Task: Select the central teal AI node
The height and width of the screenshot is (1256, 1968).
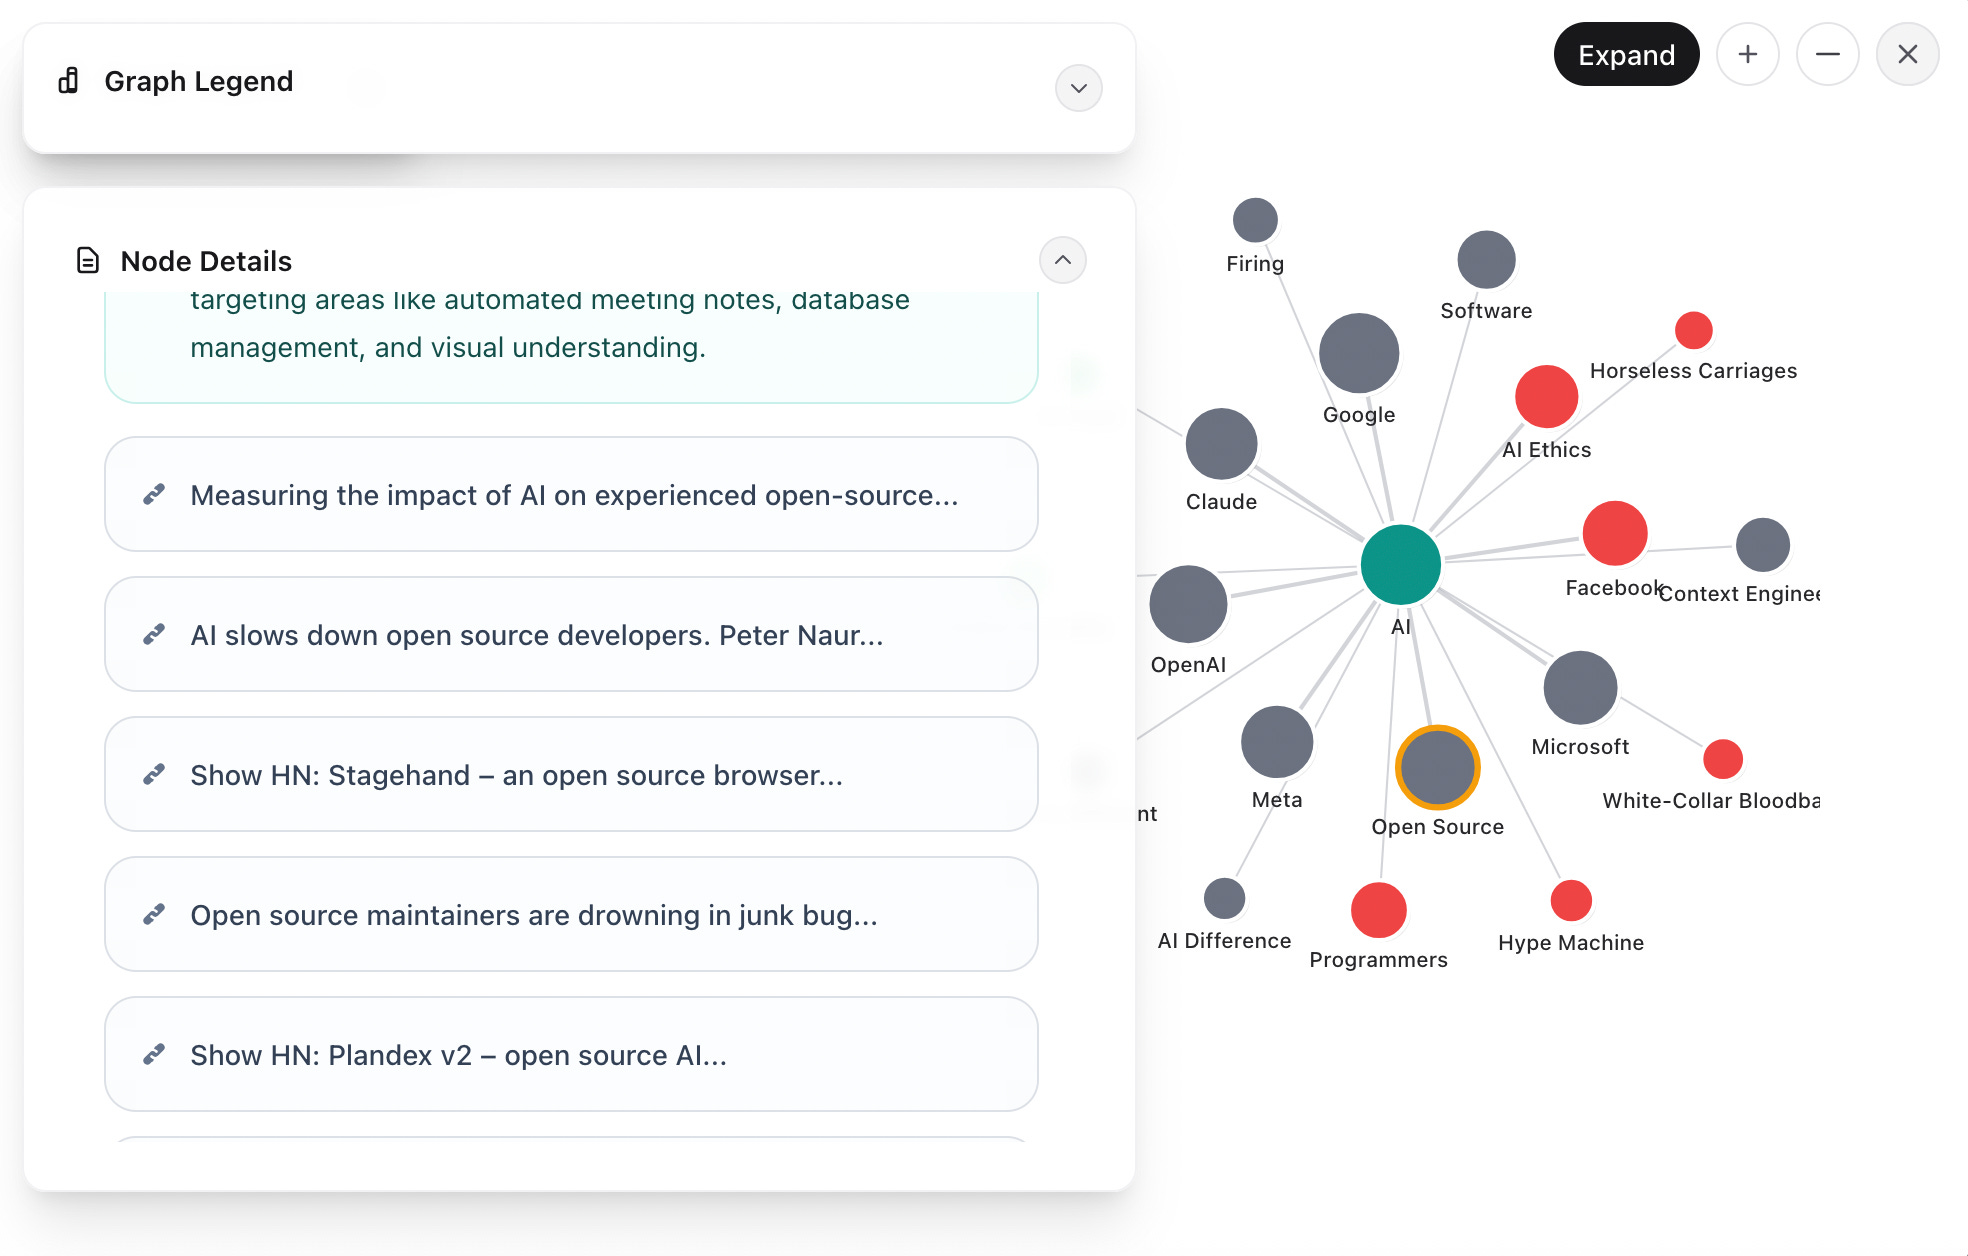Action: (1400, 565)
